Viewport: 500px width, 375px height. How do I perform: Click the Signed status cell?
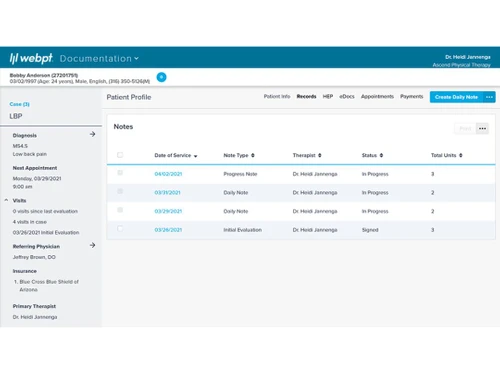370,230
